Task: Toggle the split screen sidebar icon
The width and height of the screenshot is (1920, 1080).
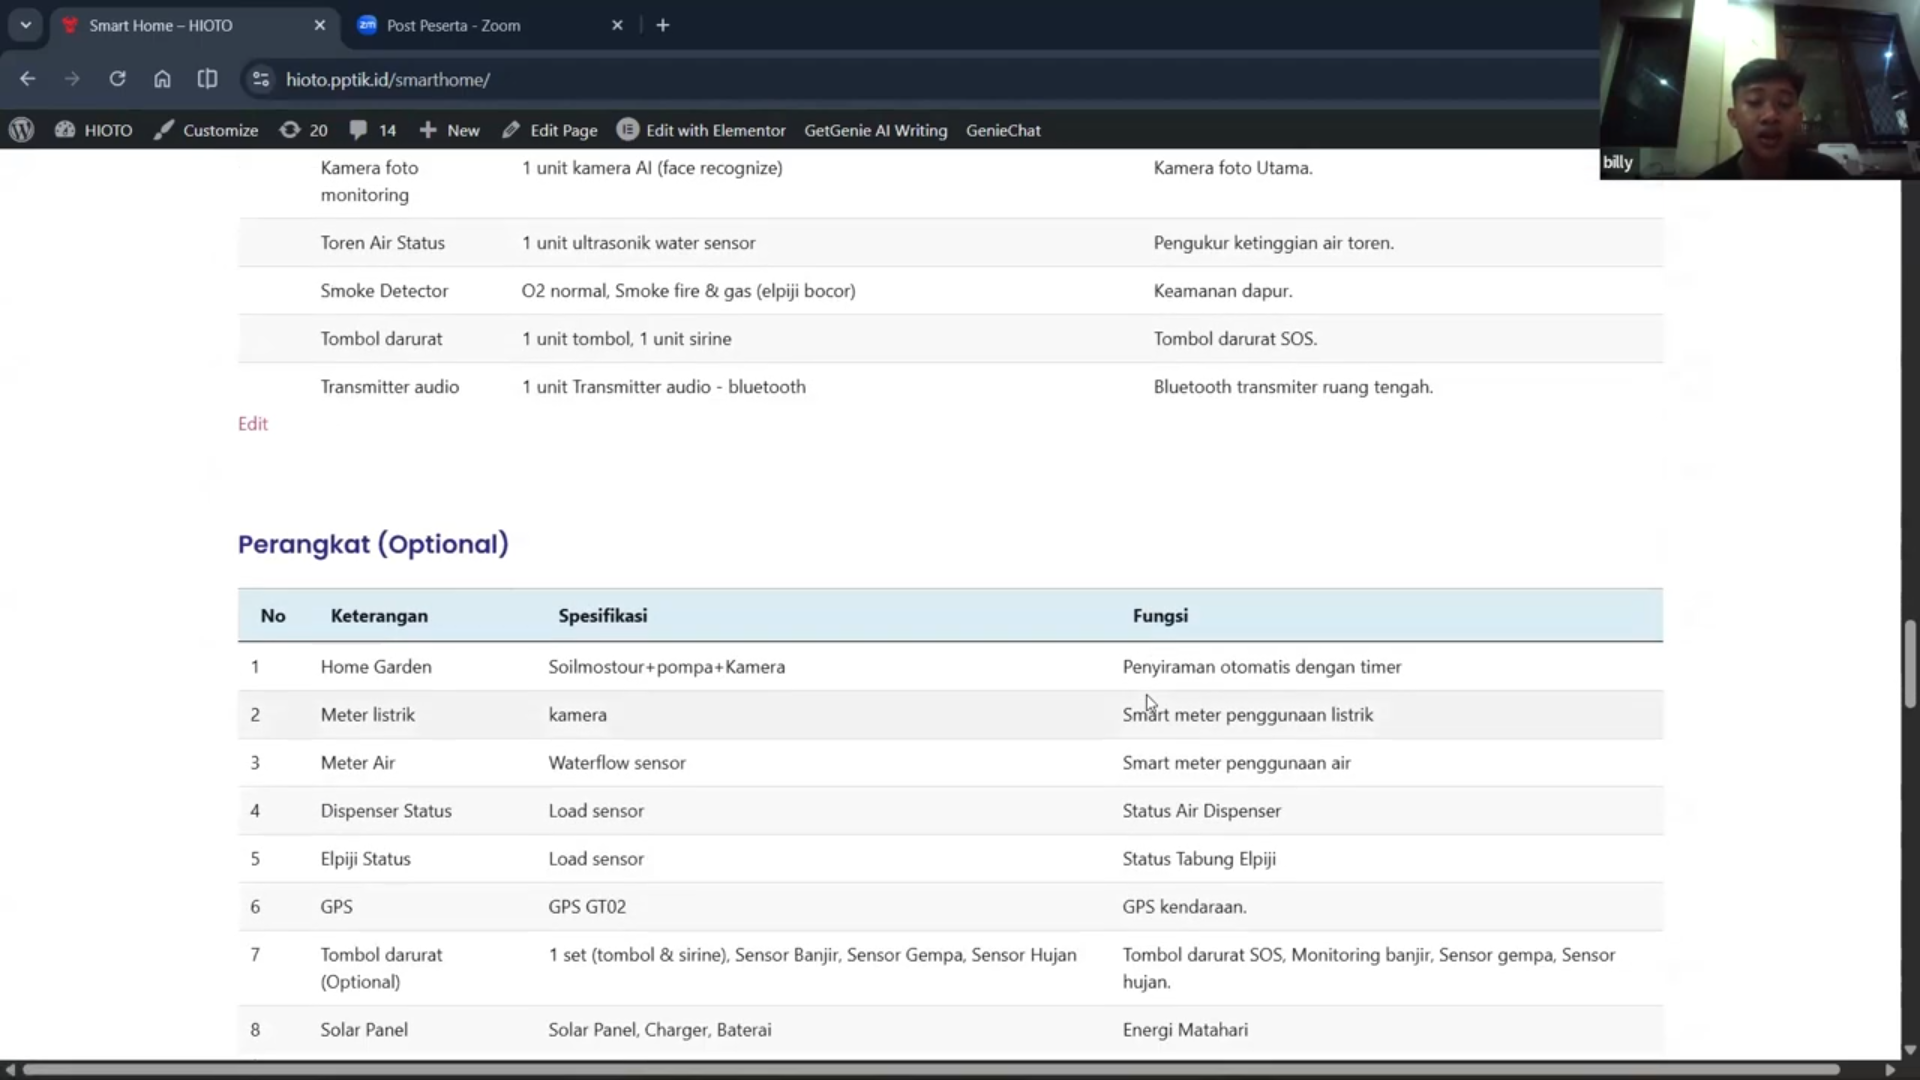Action: tap(207, 79)
